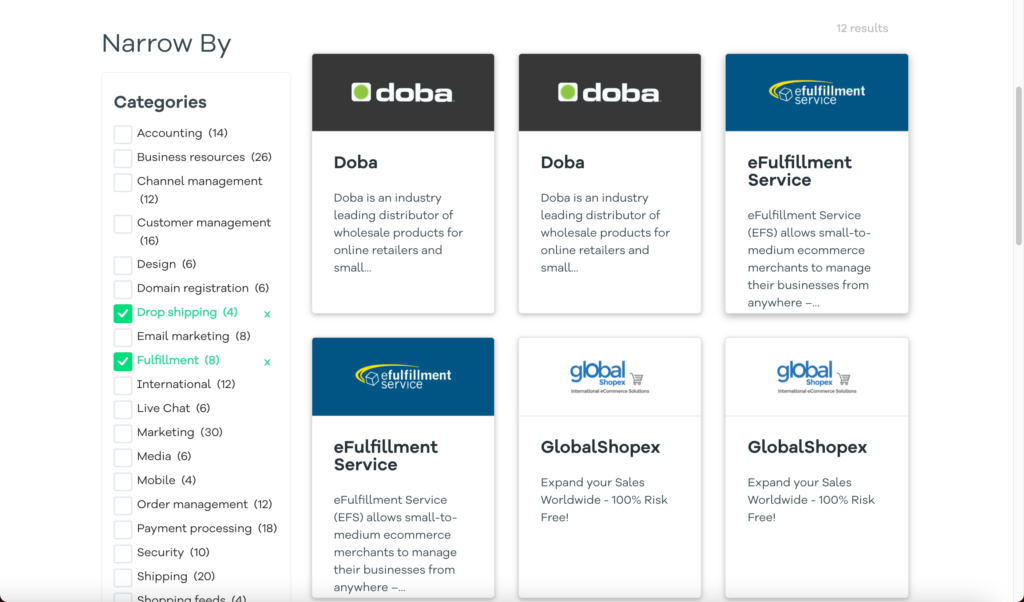This screenshot has height=602, width=1024.
Task: Click the last GlobalShopex card title
Action: pyautogui.click(x=807, y=447)
